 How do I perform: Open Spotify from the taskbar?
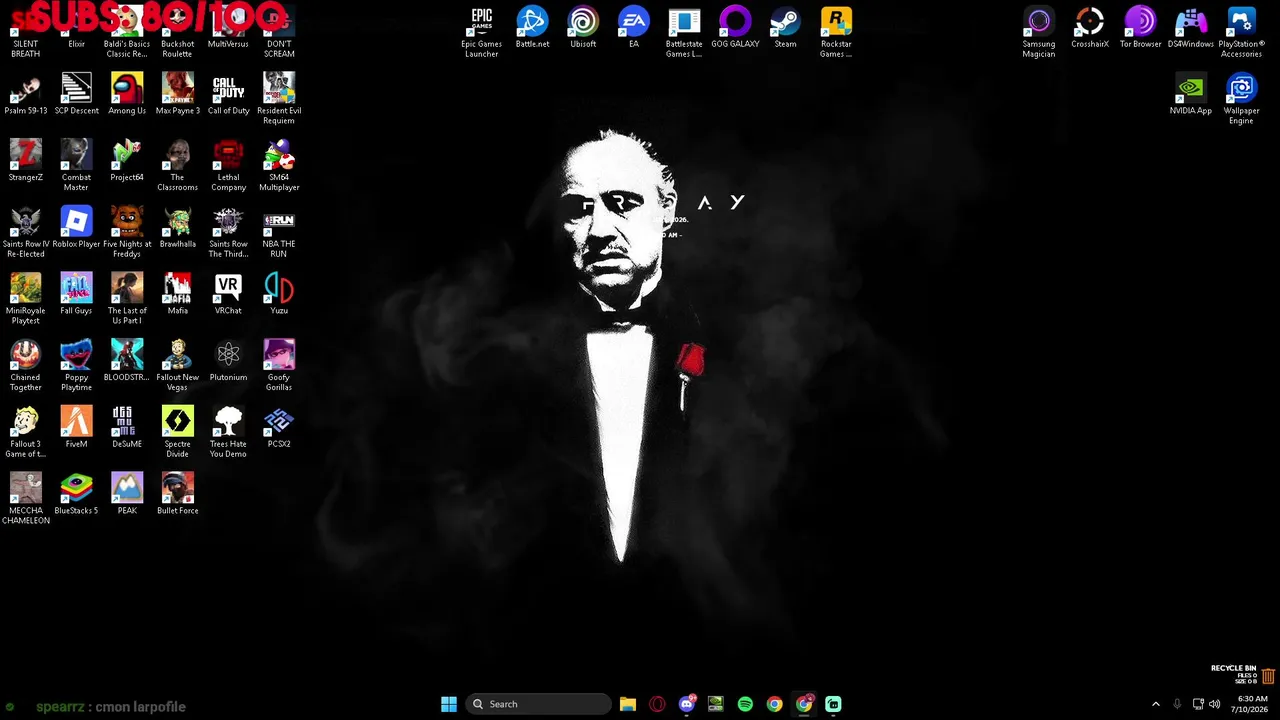pyautogui.click(x=745, y=704)
